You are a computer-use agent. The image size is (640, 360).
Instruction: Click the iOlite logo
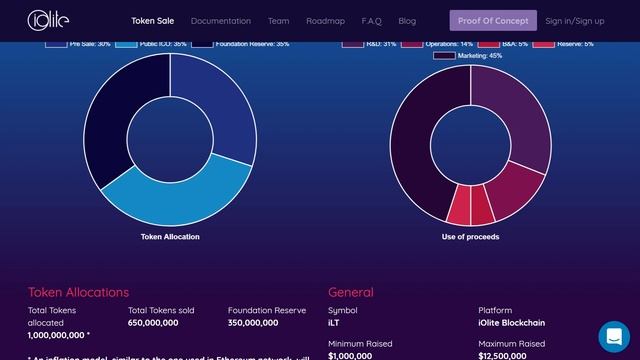48,20
